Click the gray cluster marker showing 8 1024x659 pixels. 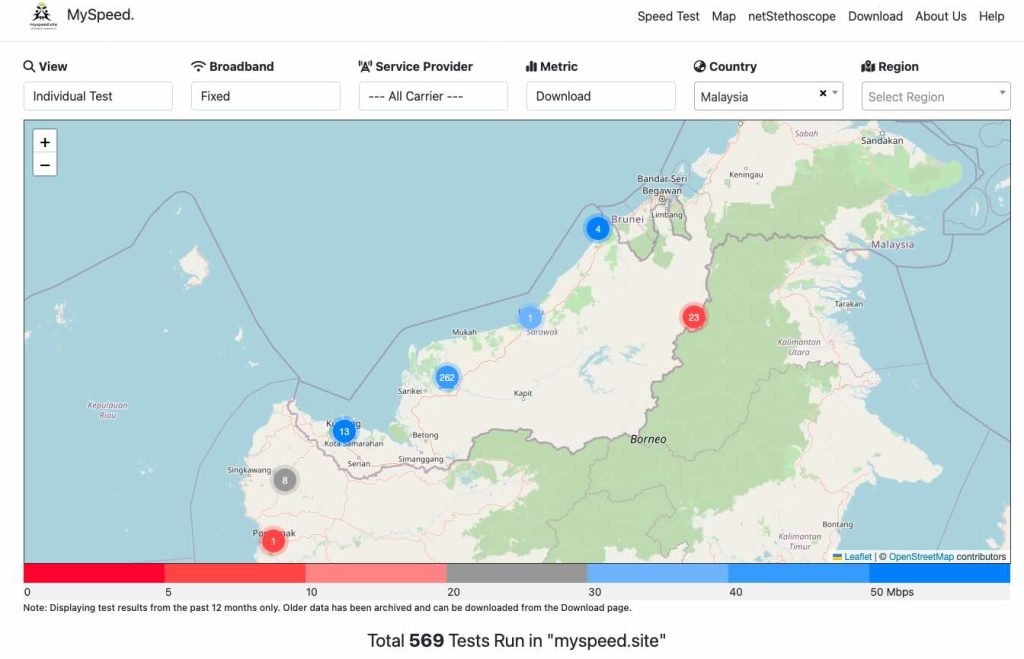(285, 480)
